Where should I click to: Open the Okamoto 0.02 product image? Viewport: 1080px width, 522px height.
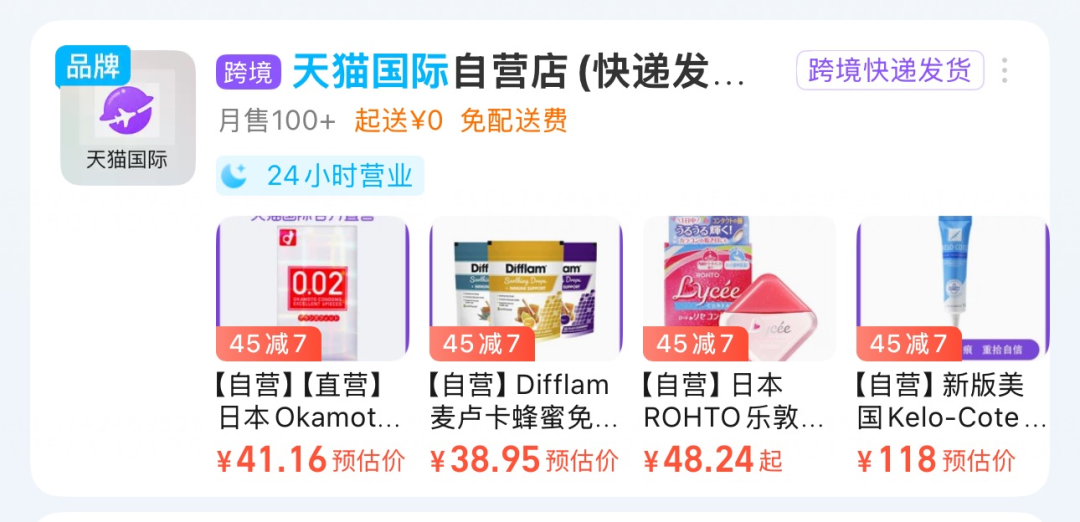click(313, 289)
